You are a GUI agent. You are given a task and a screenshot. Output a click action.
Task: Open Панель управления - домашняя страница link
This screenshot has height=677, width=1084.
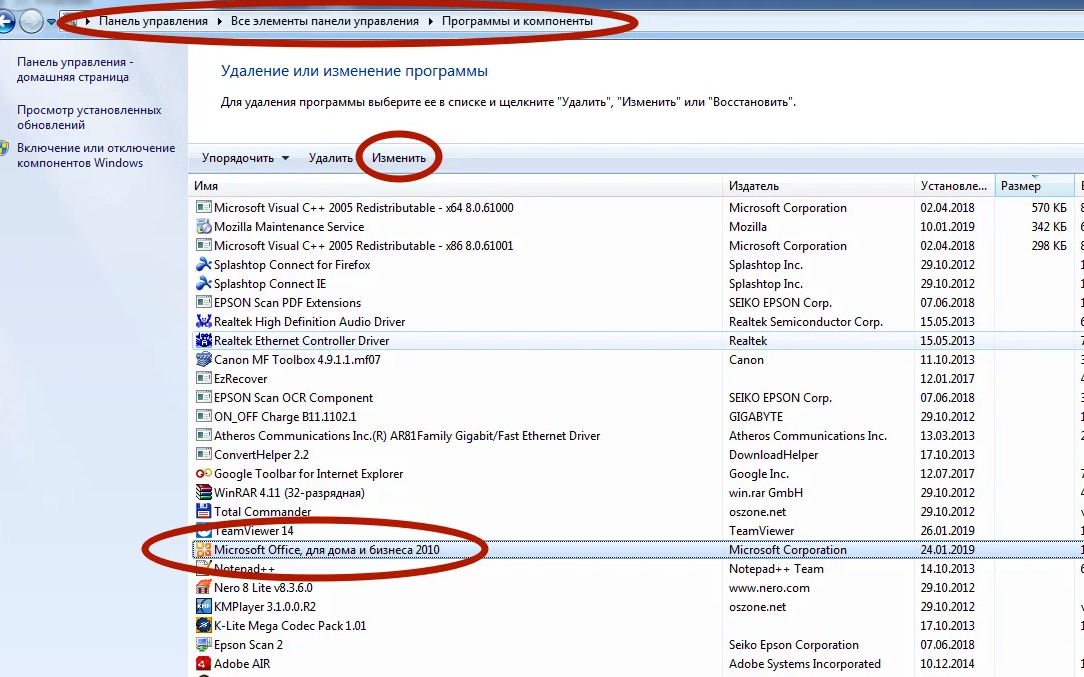(75, 69)
